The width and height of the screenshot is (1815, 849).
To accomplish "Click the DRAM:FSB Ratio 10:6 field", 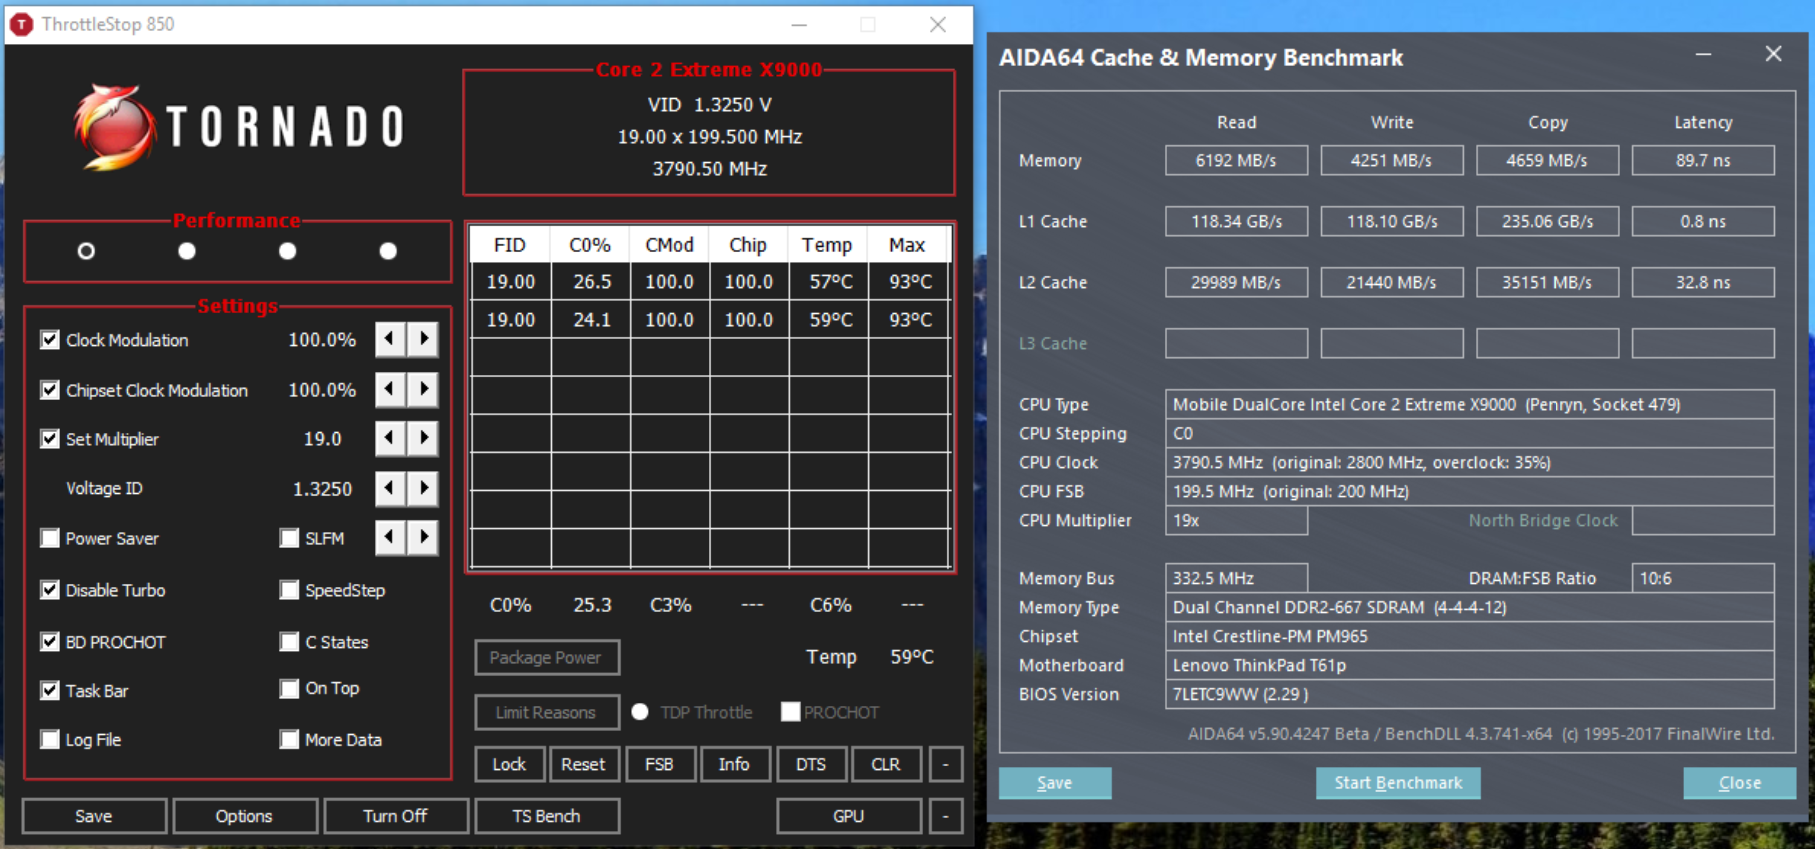I will 1703,578.
